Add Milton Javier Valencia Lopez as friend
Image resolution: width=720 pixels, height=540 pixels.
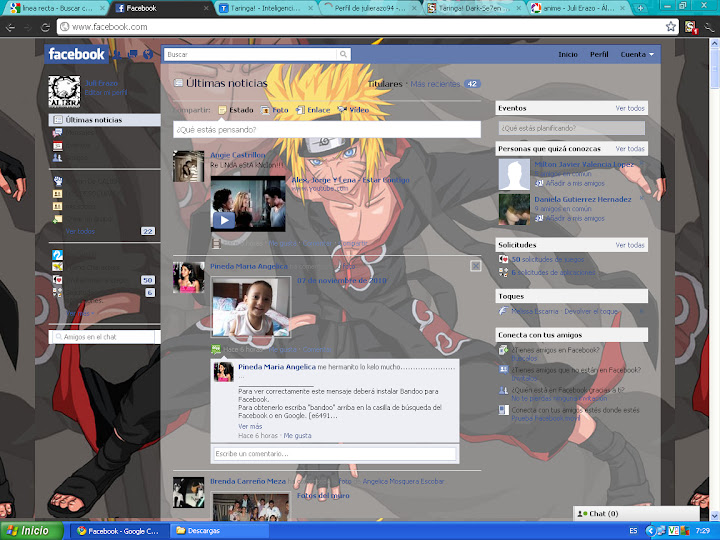pyautogui.click(x=574, y=183)
